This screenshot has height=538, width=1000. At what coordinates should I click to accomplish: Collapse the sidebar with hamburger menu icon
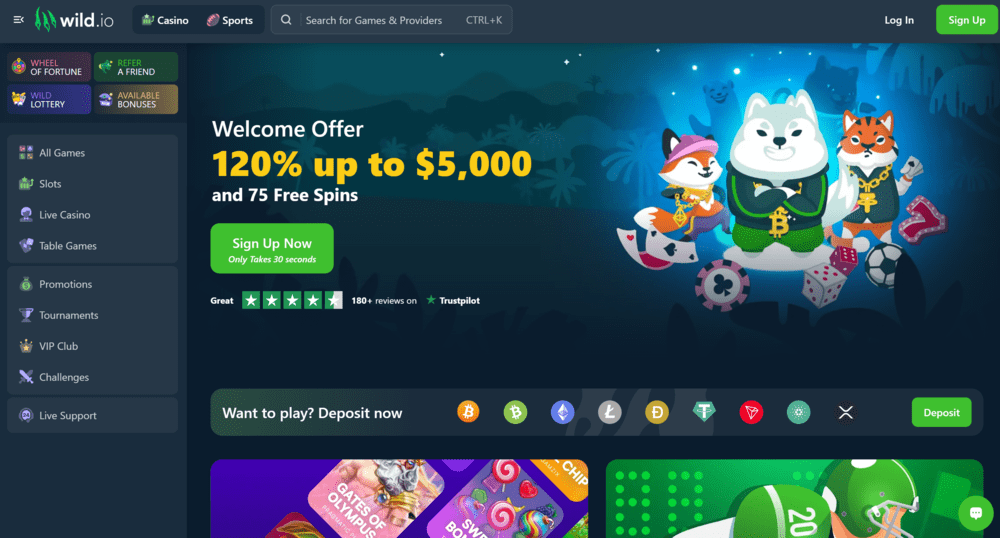pyautogui.click(x=18, y=20)
